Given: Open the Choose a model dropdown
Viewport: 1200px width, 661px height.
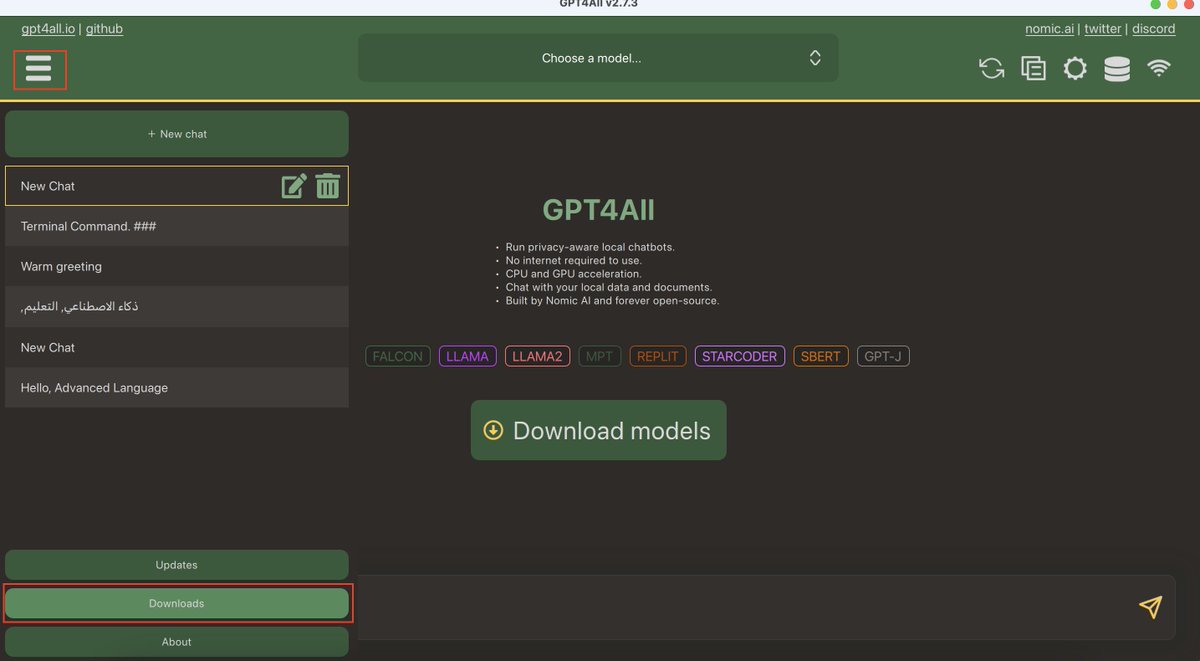Looking at the screenshot, I should pos(598,58).
